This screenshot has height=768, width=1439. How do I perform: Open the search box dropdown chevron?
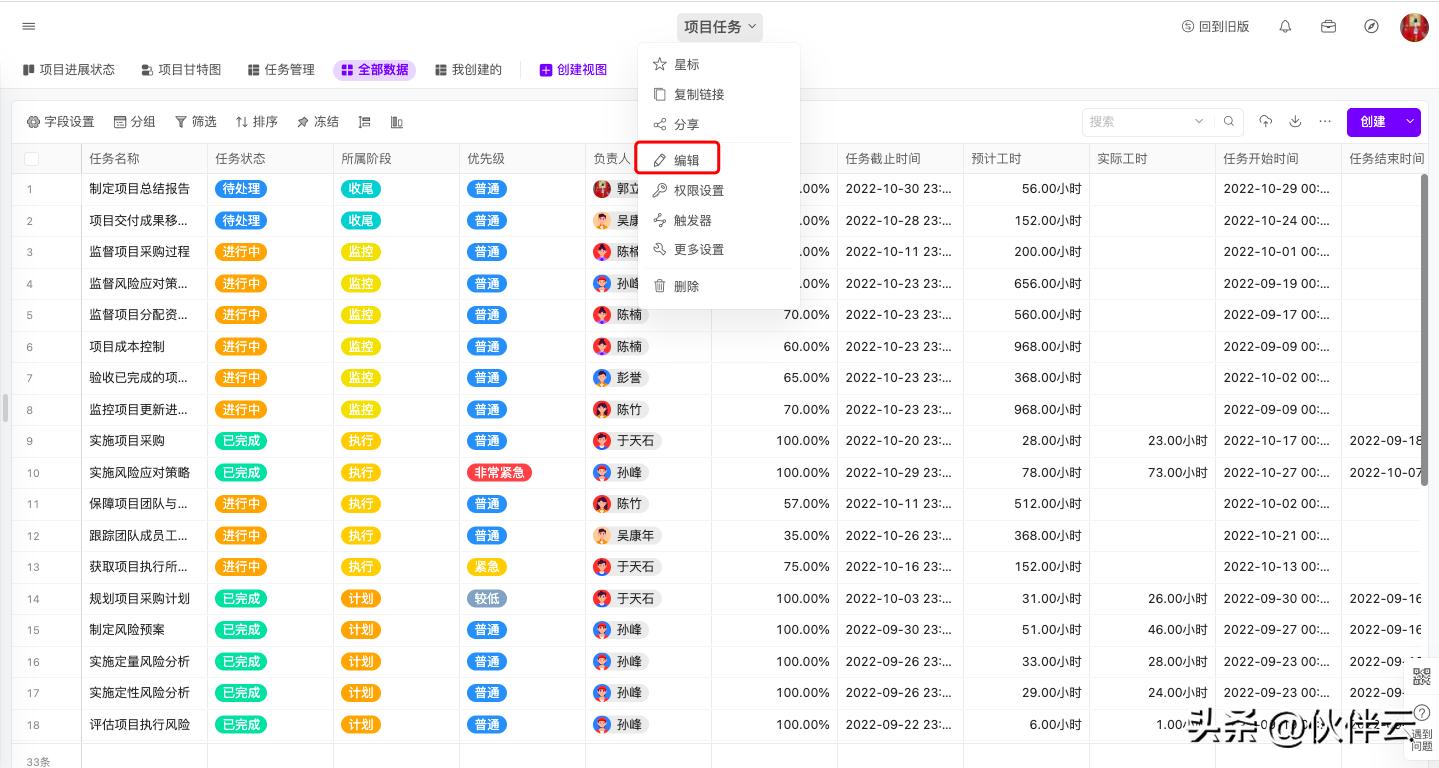pyautogui.click(x=1200, y=121)
